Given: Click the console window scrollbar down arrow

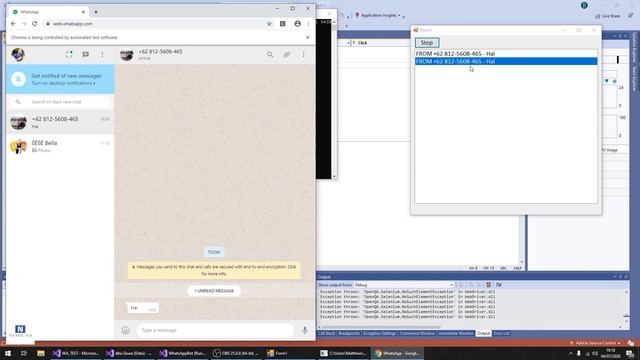Looking at the screenshot, I should pos(334,177).
